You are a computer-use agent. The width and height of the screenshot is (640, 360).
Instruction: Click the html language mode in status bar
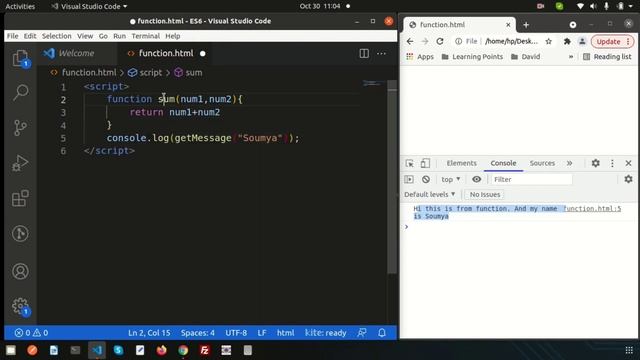point(285,333)
